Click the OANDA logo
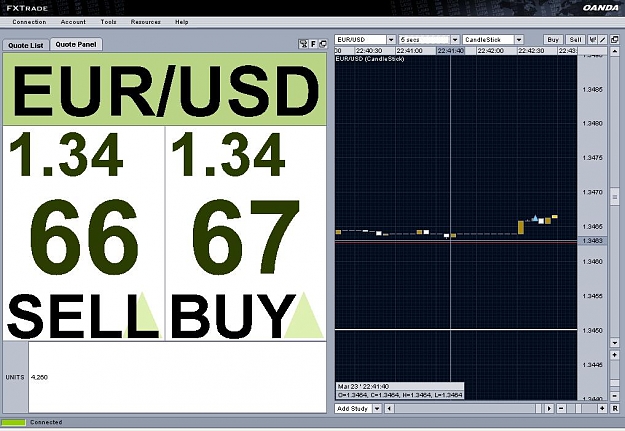The width and height of the screenshot is (625, 431). point(600,8)
